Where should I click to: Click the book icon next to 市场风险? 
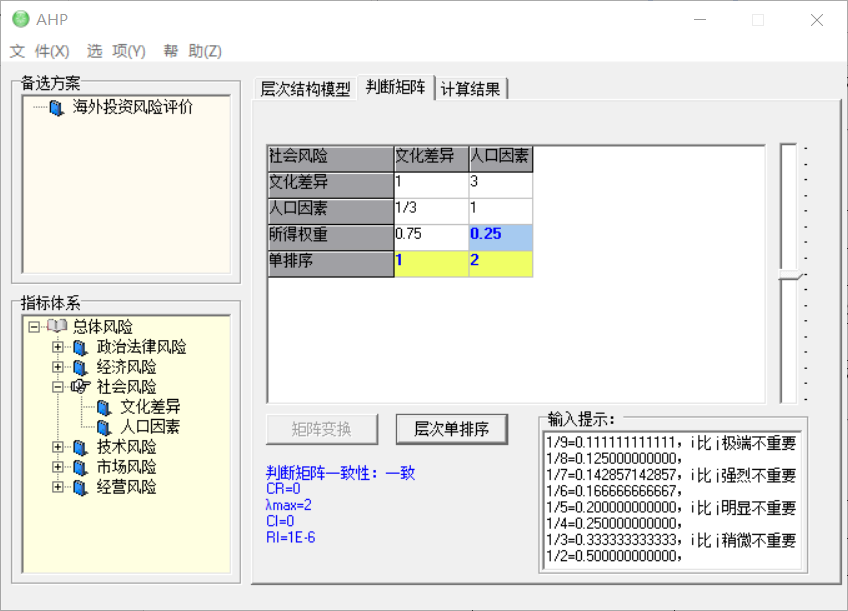click(x=80, y=468)
